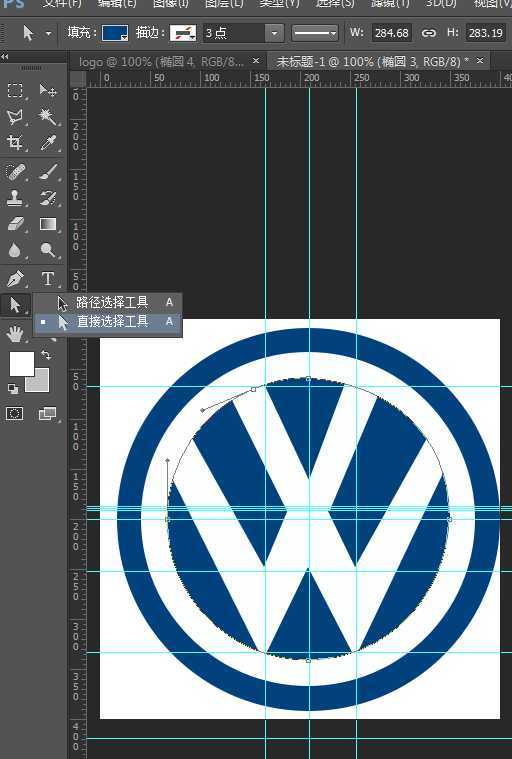Click the stroke width field showing 3点
The height and width of the screenshot is (759, 512).
tap(234, 33)
